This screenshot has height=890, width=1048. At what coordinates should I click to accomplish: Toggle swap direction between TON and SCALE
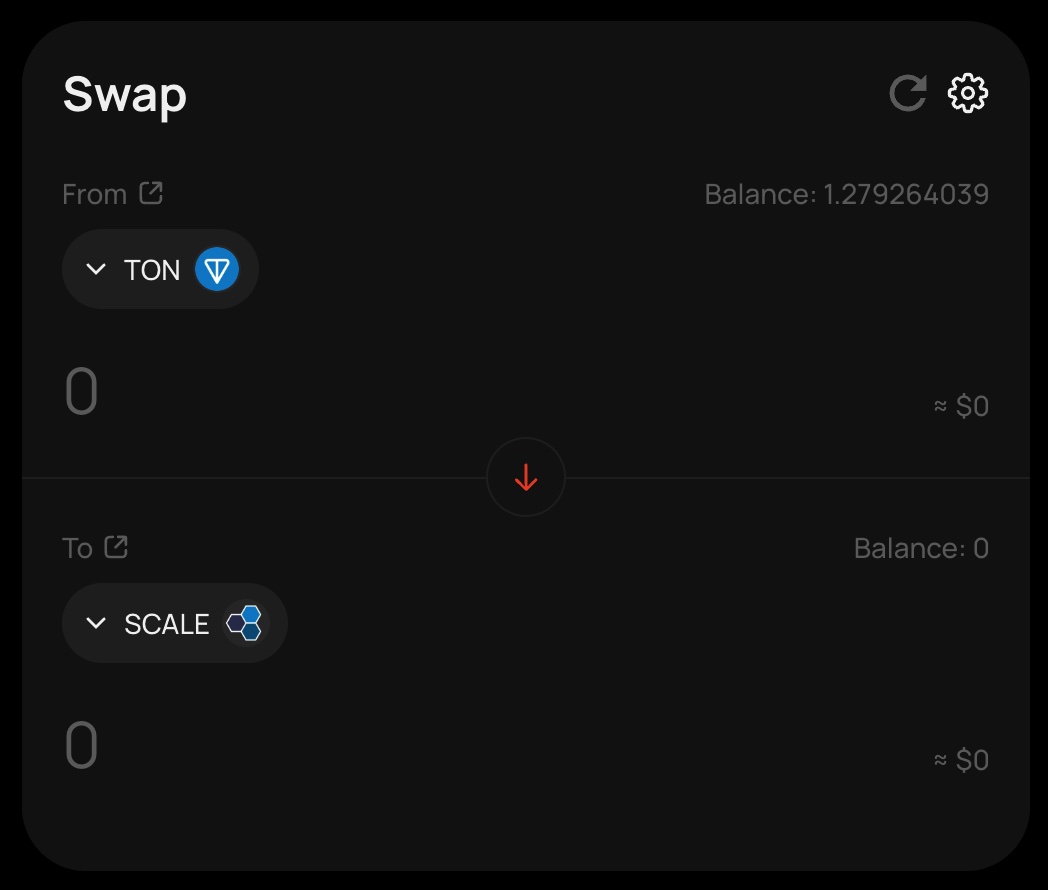526,477
